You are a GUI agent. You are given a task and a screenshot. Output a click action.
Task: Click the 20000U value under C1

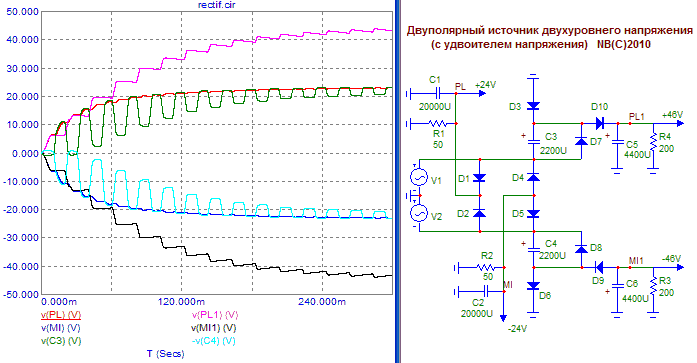(435, 107)
